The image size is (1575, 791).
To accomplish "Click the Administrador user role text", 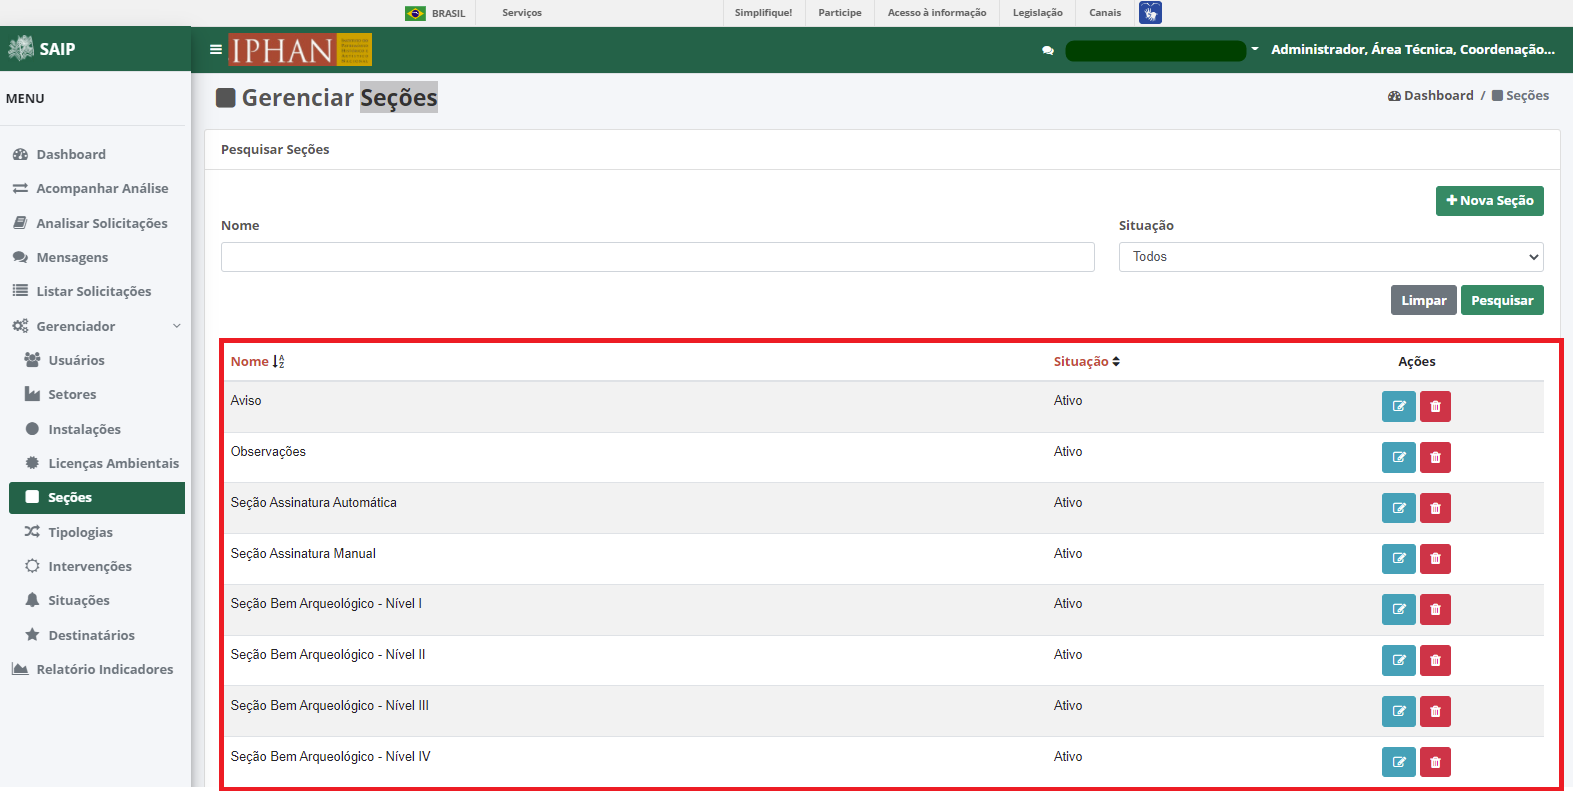I will [1413, 49].
